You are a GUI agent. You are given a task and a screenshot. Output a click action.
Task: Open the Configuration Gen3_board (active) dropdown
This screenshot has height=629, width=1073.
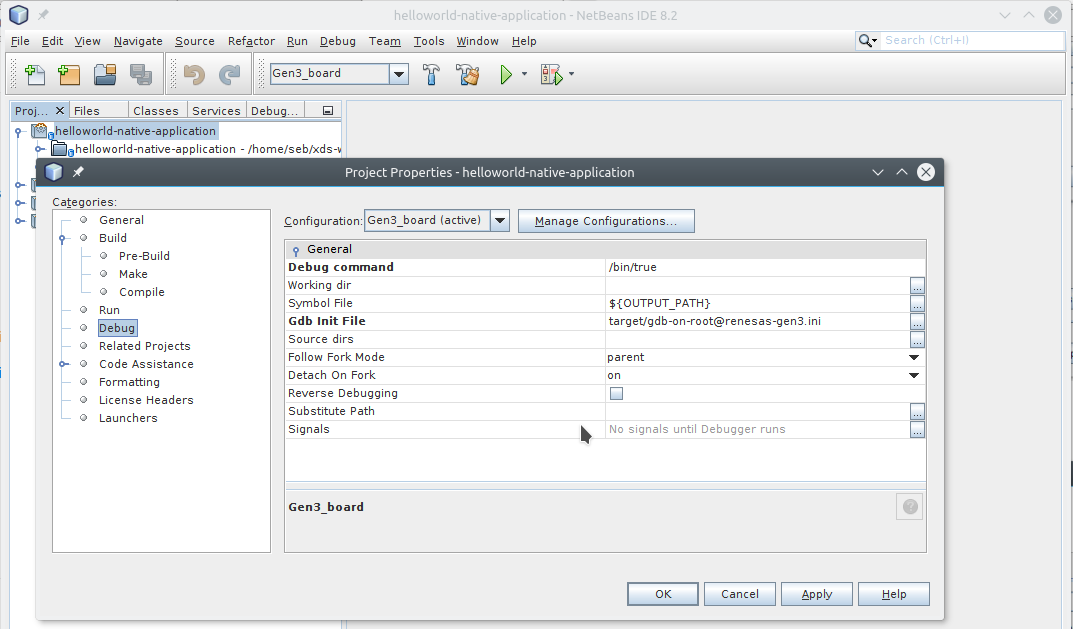pos(500,220)
